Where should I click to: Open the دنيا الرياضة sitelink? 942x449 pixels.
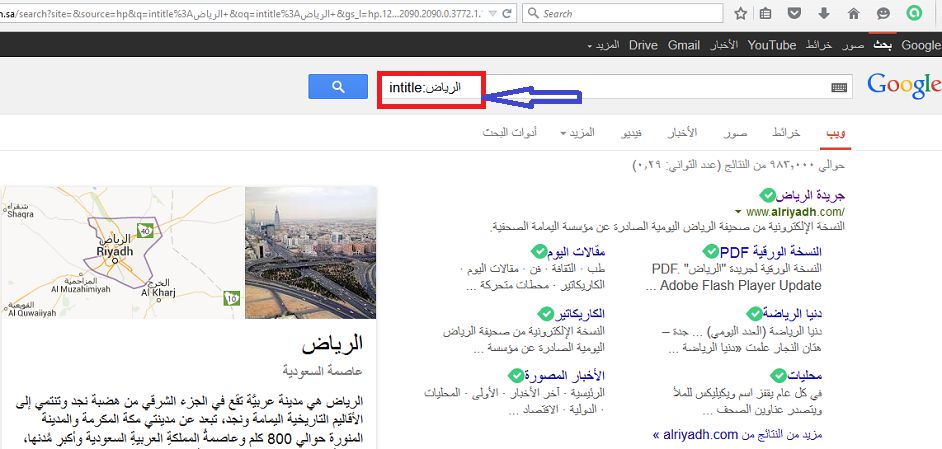(x=792, y=314)
